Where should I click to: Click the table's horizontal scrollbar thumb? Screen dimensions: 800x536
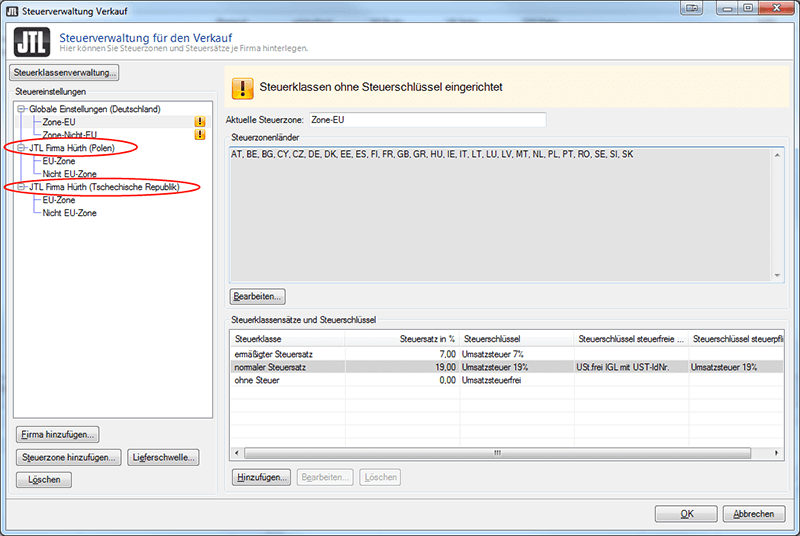pyautogui.click(x=497, y=453)
